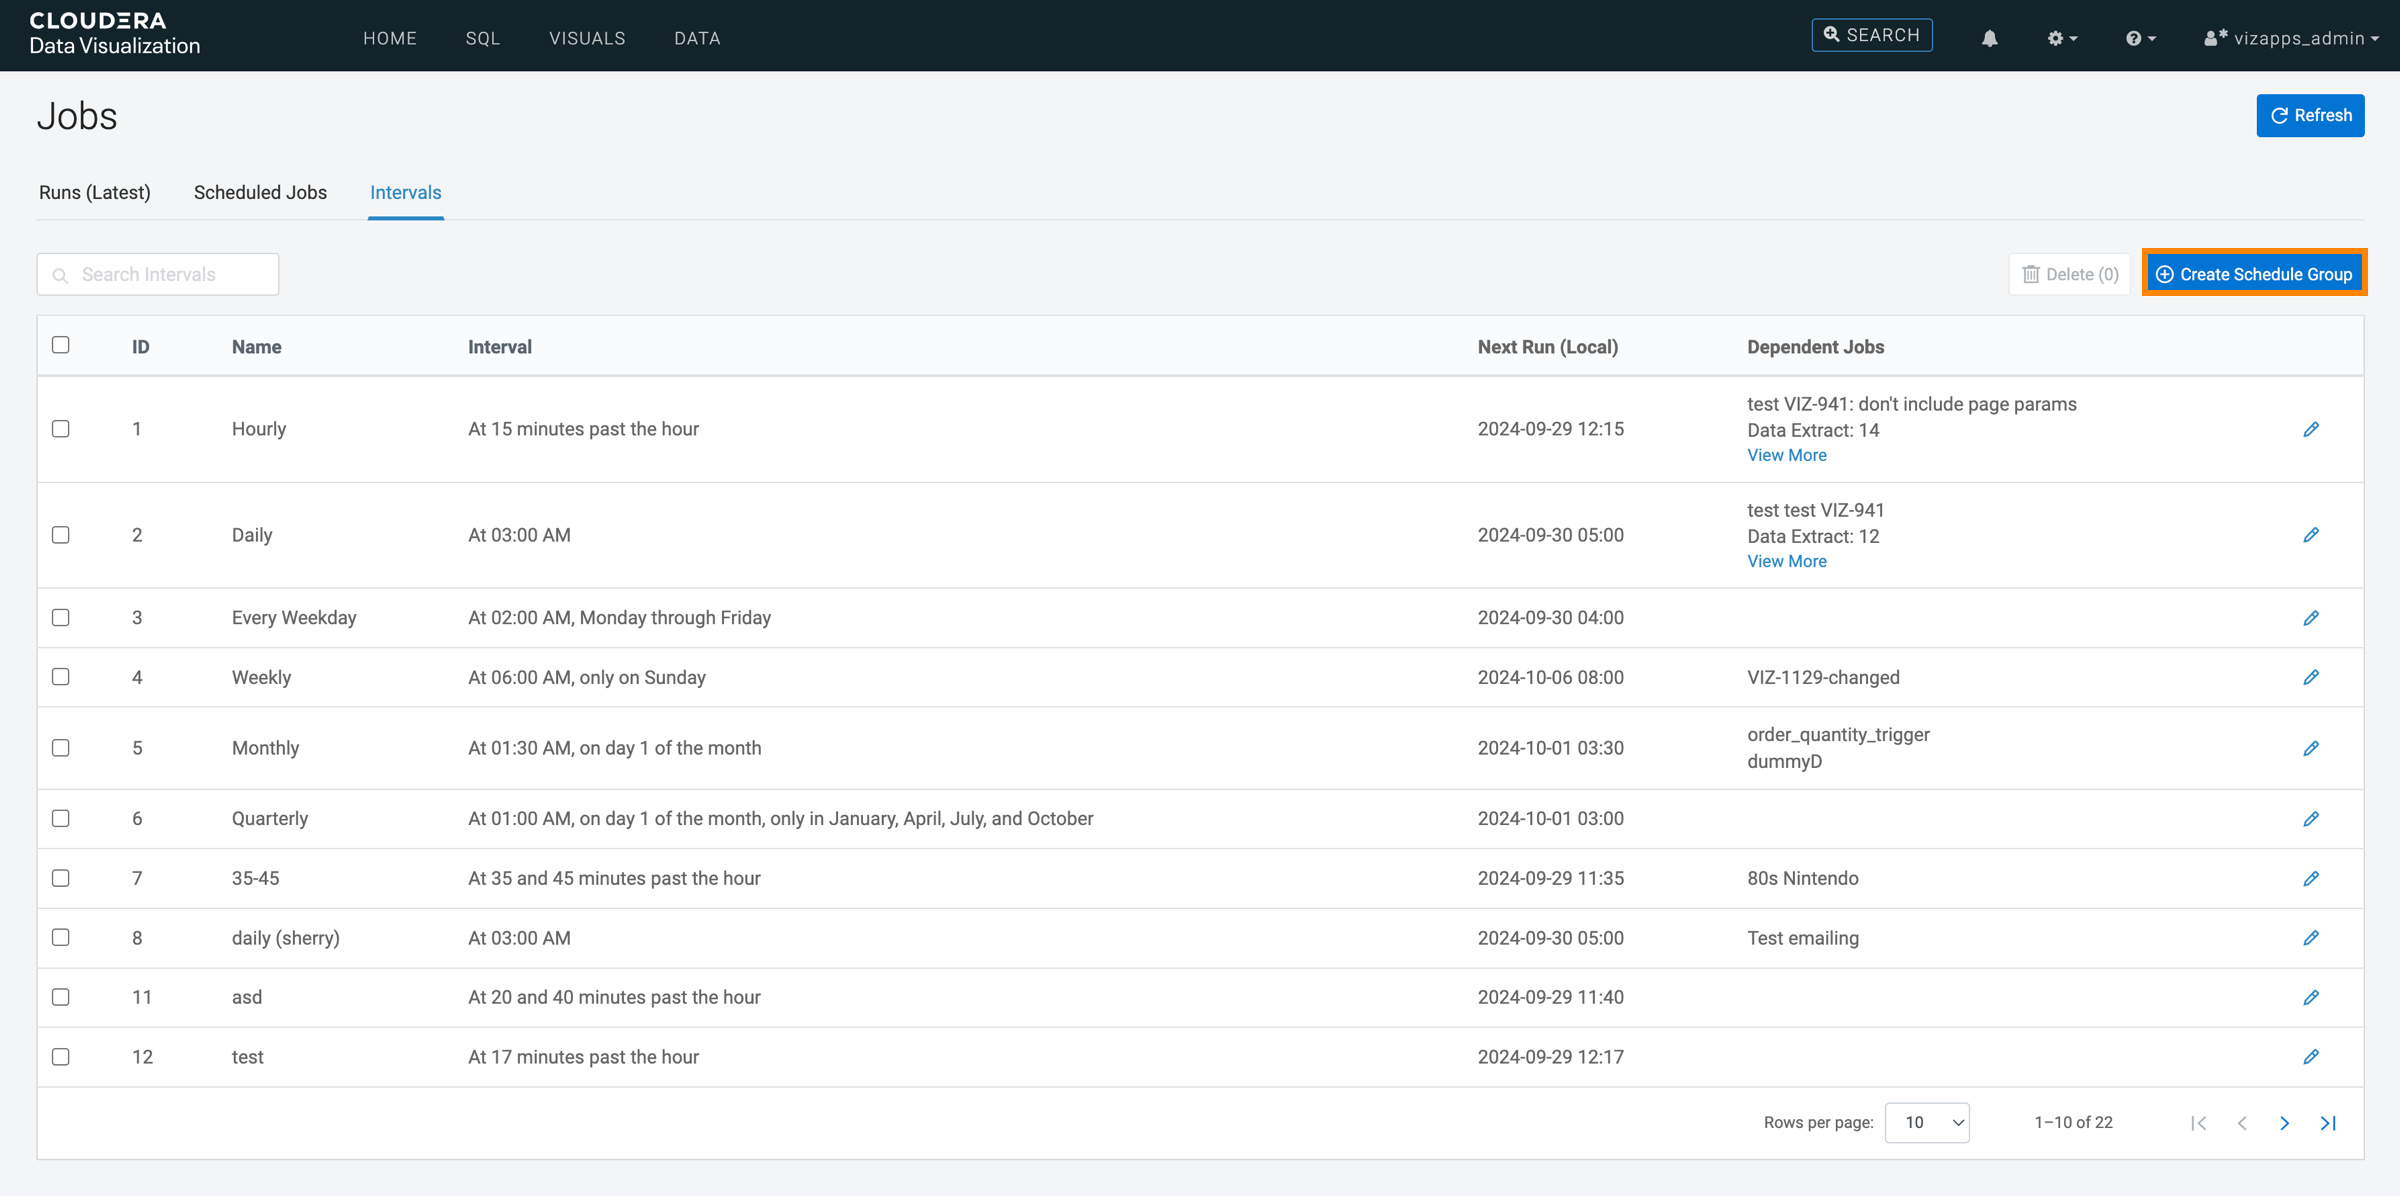
Task: Click Create Schedule Group button
Action: (x=2254, y=274)
